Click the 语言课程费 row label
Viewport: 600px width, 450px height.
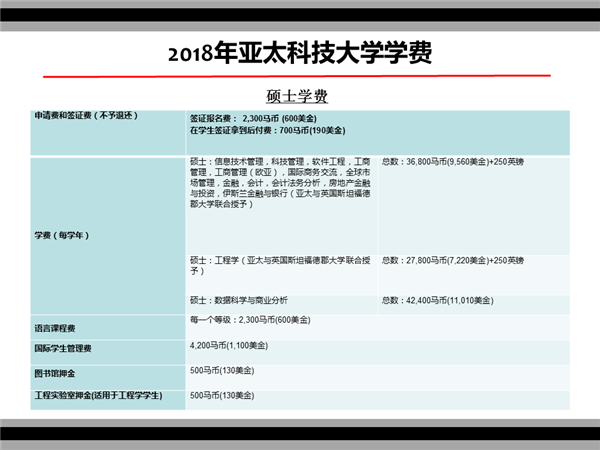click(55, 328)
